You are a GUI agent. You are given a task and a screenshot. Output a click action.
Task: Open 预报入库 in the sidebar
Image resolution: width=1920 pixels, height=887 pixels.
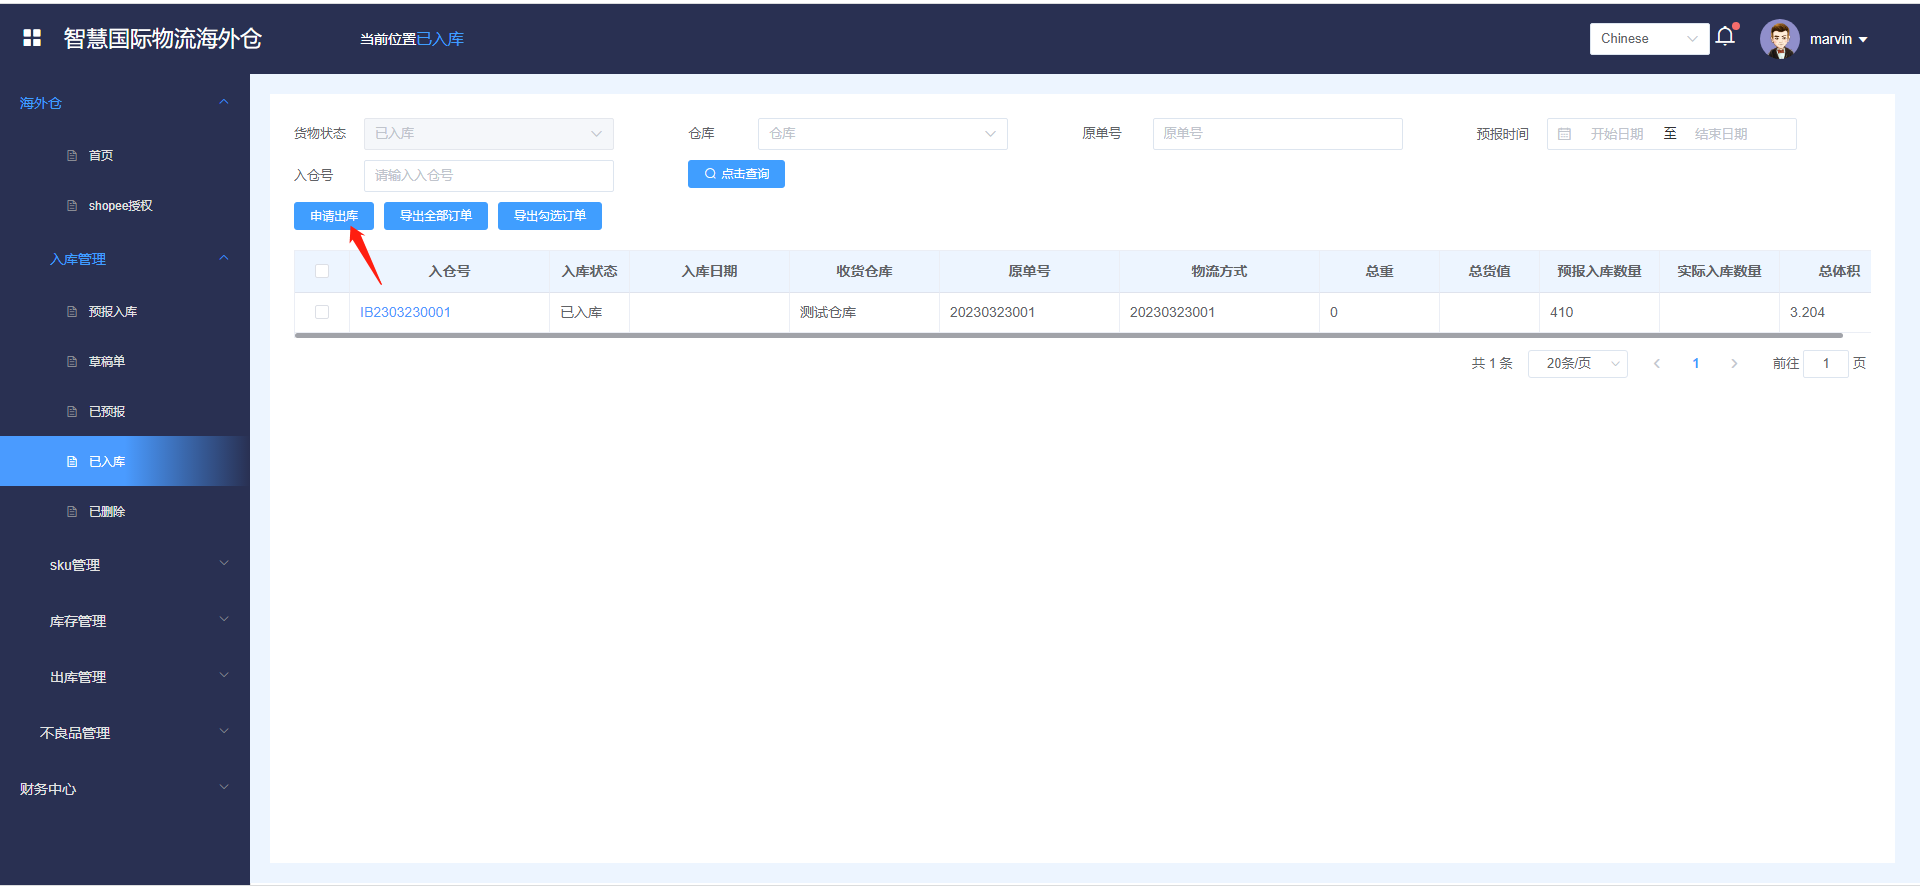112,312
